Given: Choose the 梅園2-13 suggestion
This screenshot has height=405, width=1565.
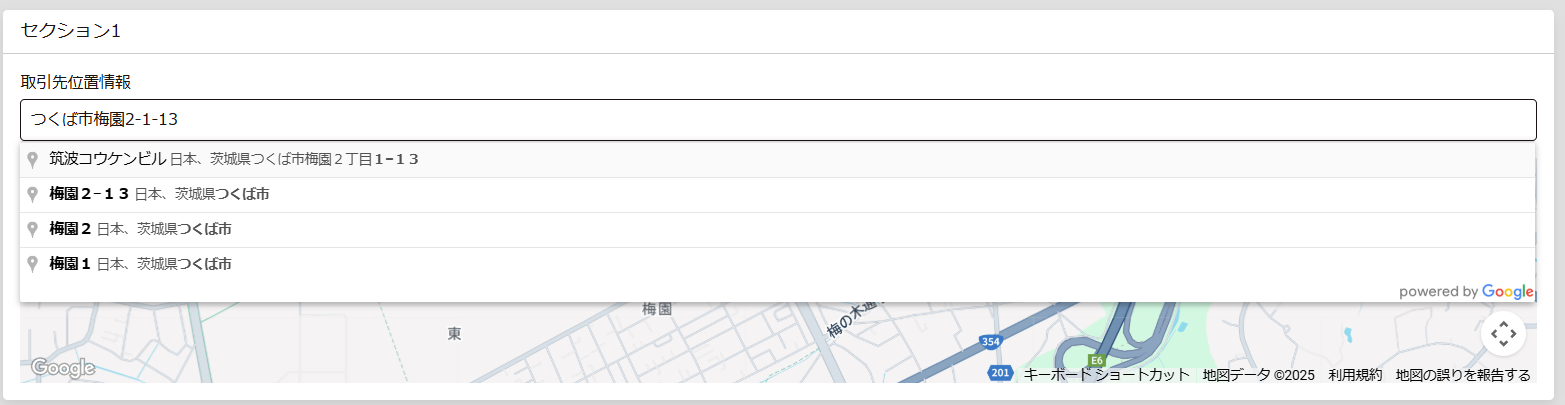Looking at the screenshot, I should pyautogui.click(x=778, y=195).
